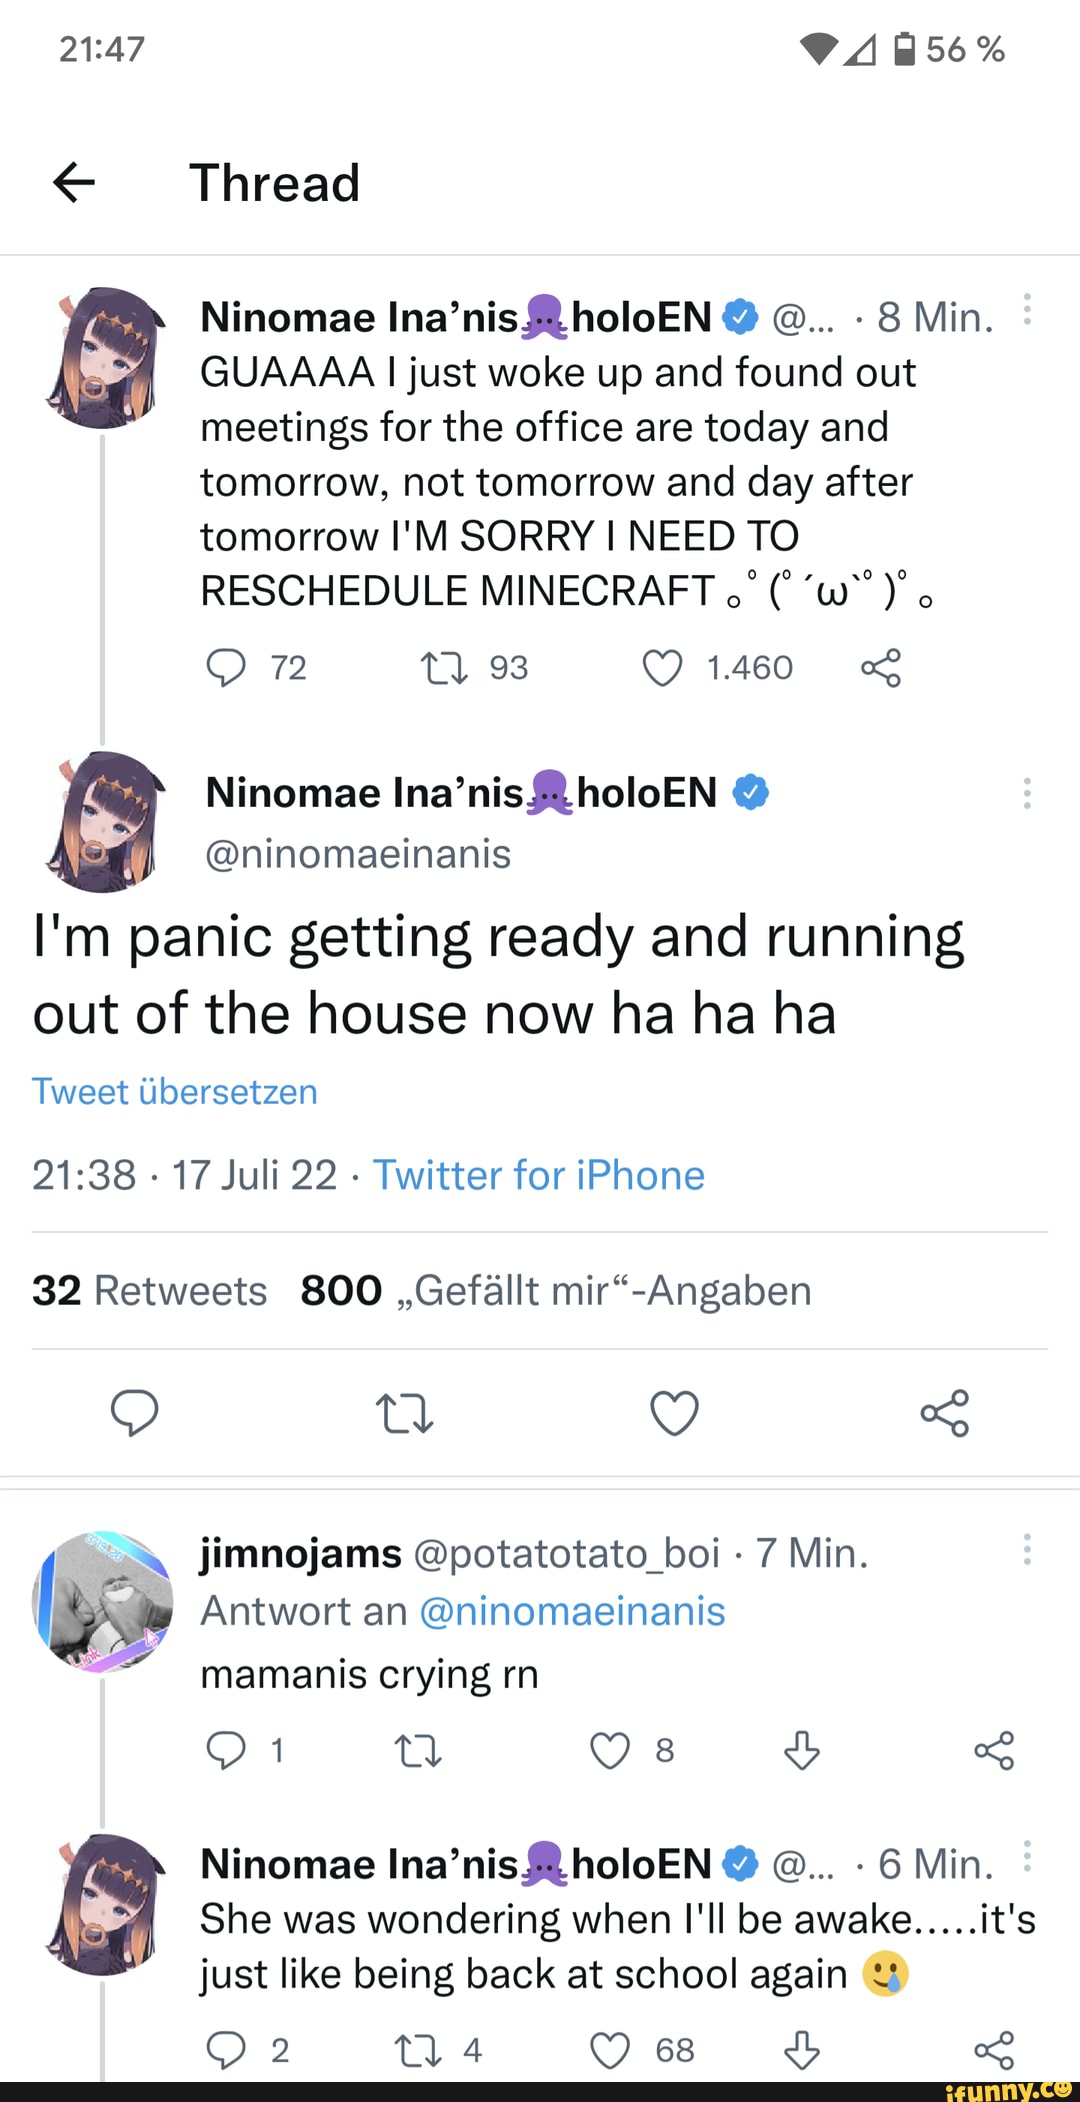The image size is (1080, 2102).
Task: Like jimnojams' reply tweet
Action: pyautogui.click(x=610, y=1750)
